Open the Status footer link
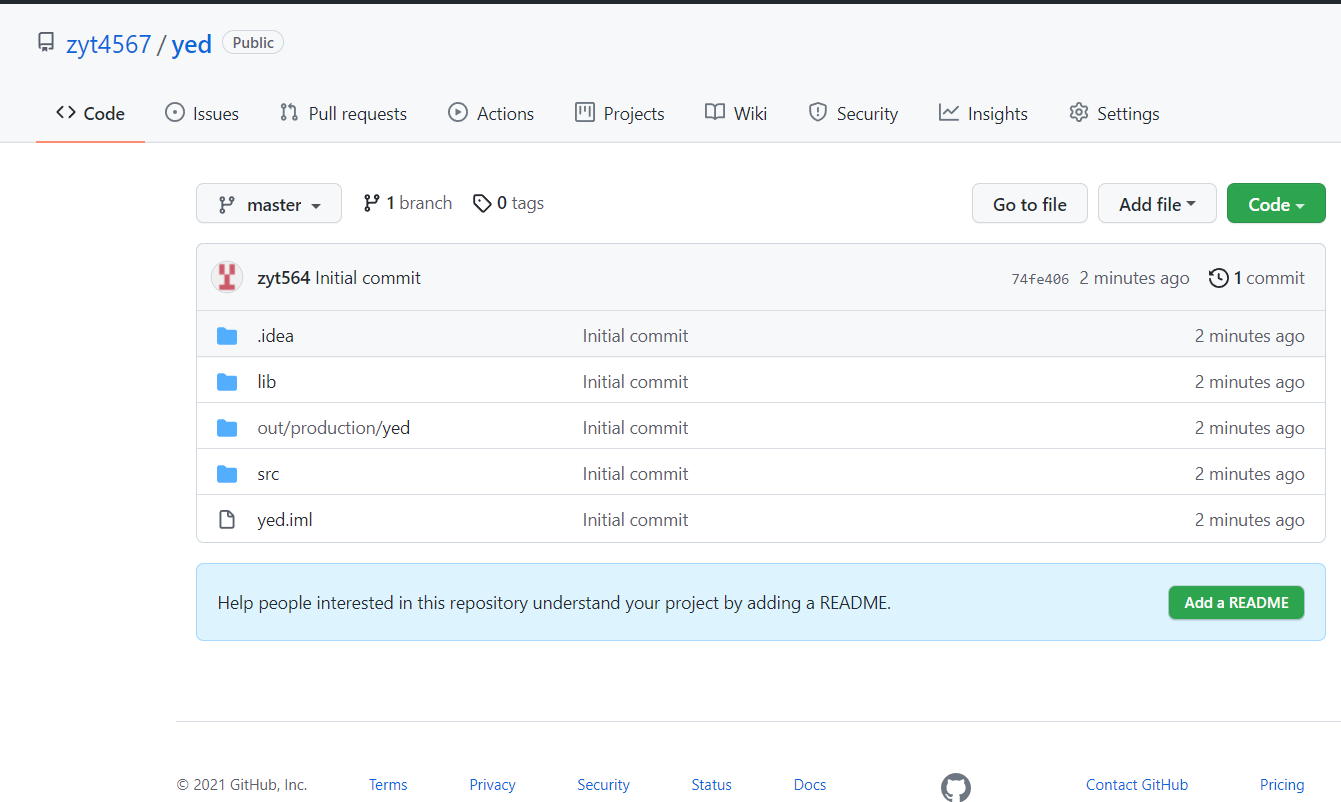The width and height of the screenshot is (1341, 802). (711, 785)
